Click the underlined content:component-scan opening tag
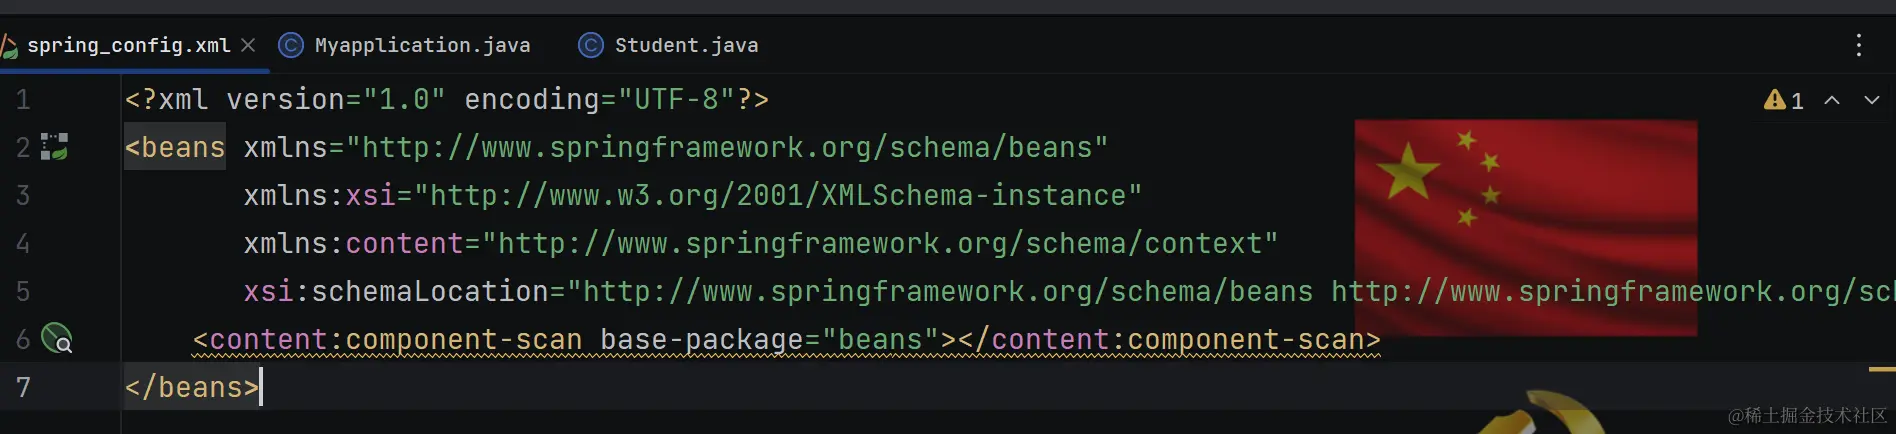 click(387, 340)
